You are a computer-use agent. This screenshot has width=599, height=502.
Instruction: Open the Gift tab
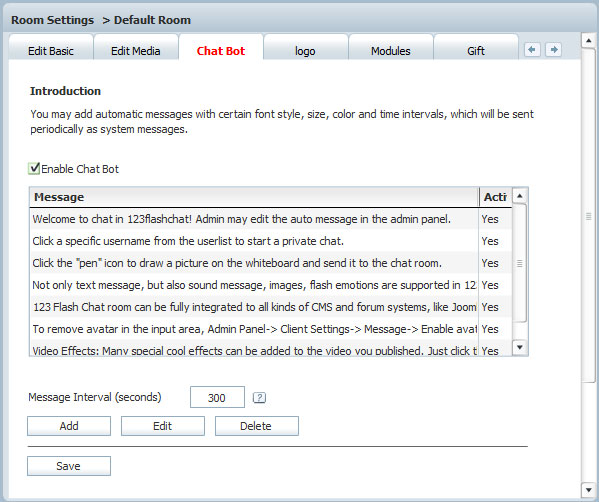point(476,51)
